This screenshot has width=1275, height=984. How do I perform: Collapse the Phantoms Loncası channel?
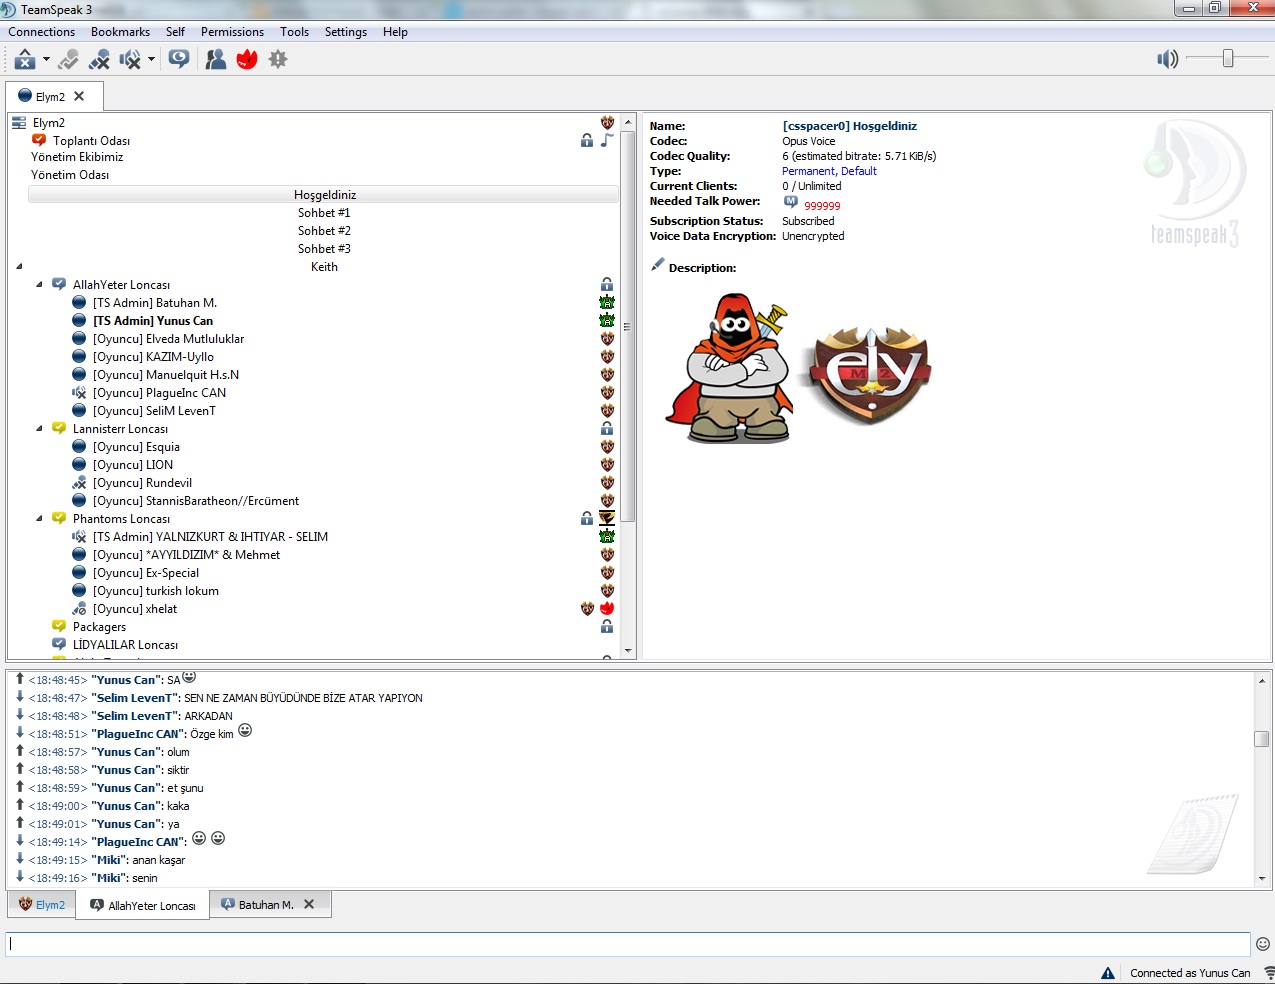pyautogui.click(x=39, y=519)
